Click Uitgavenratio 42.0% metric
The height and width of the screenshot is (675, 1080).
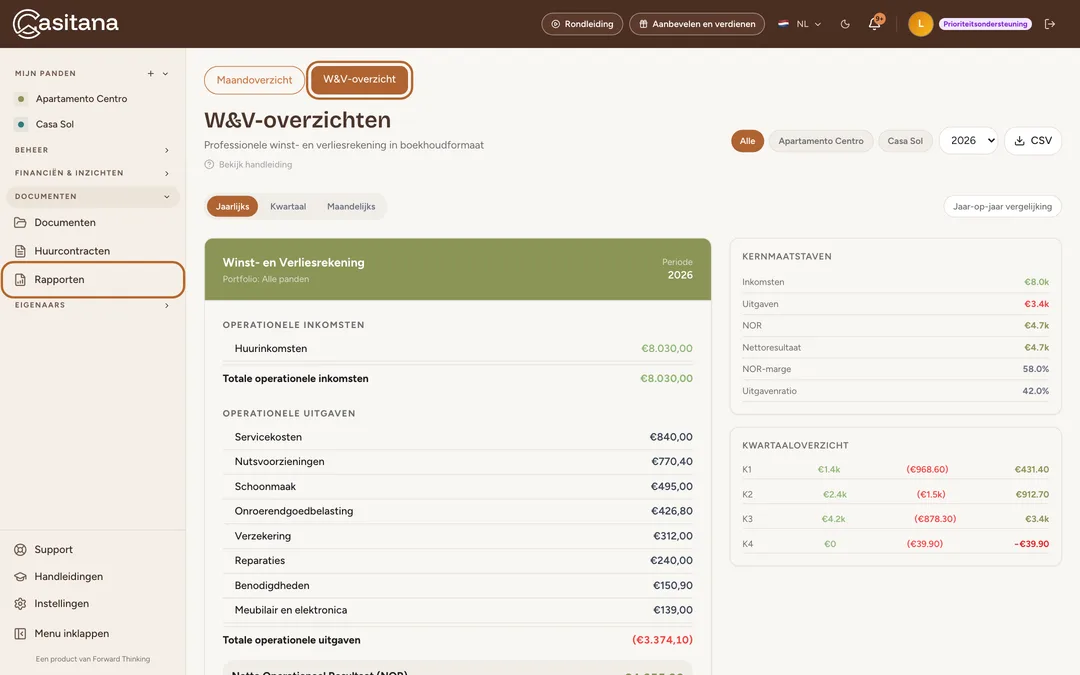coord(895,391)
